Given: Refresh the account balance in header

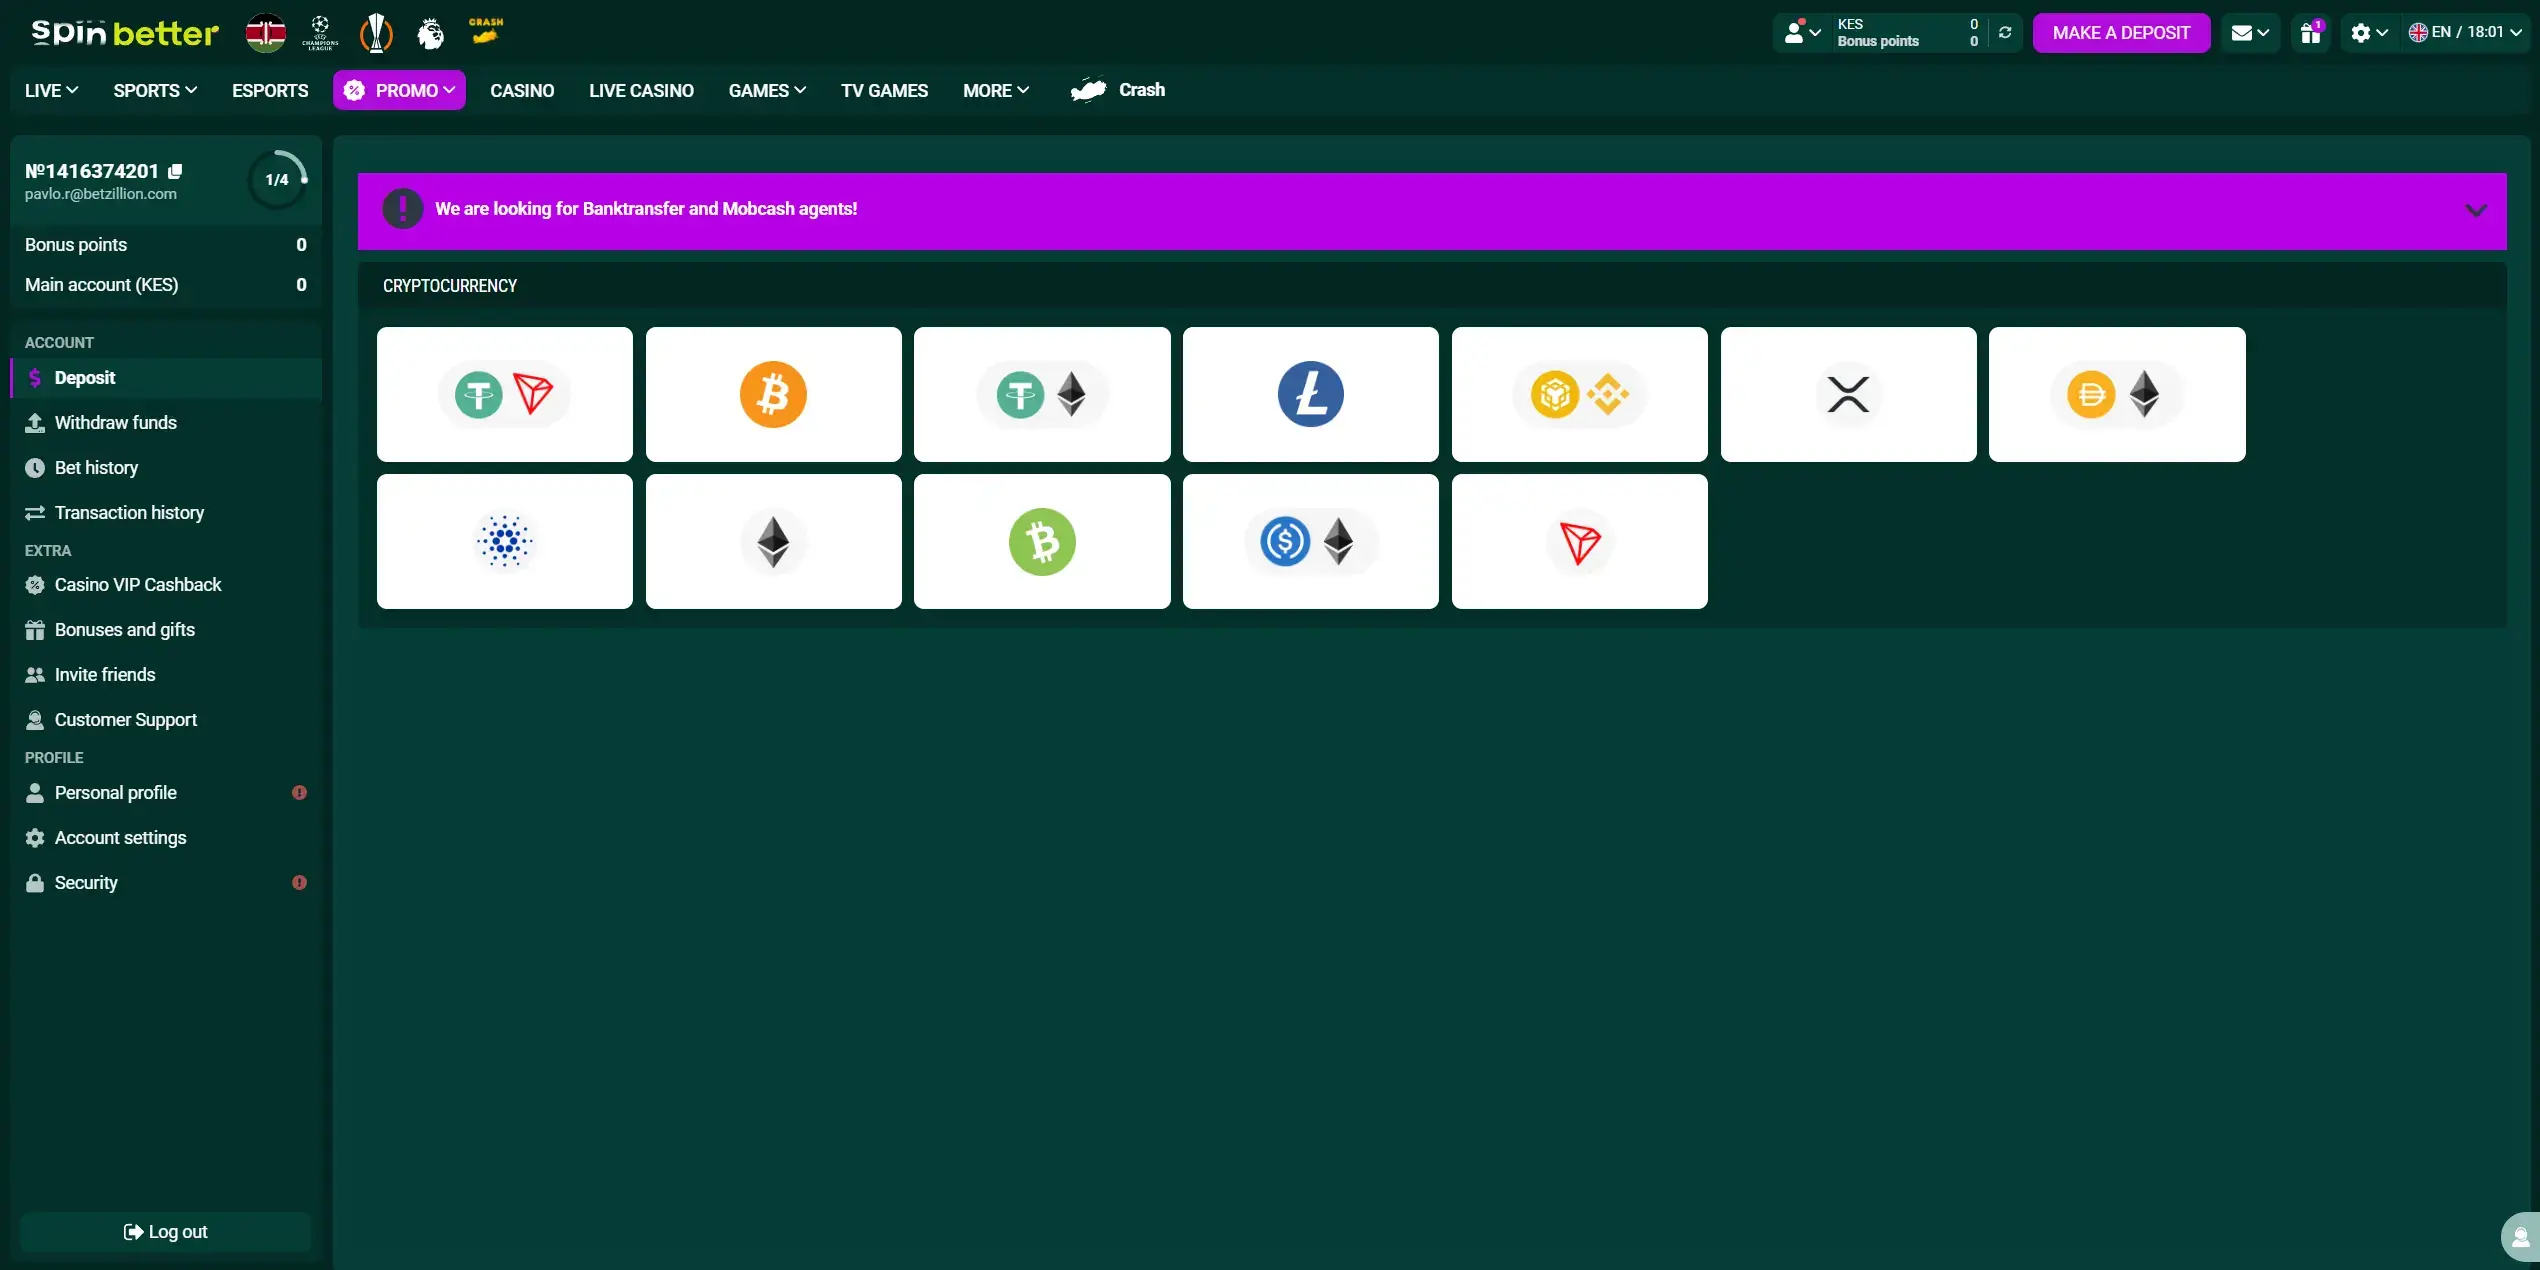Looking at the screenshot, I should click(x=2005, y=32).
